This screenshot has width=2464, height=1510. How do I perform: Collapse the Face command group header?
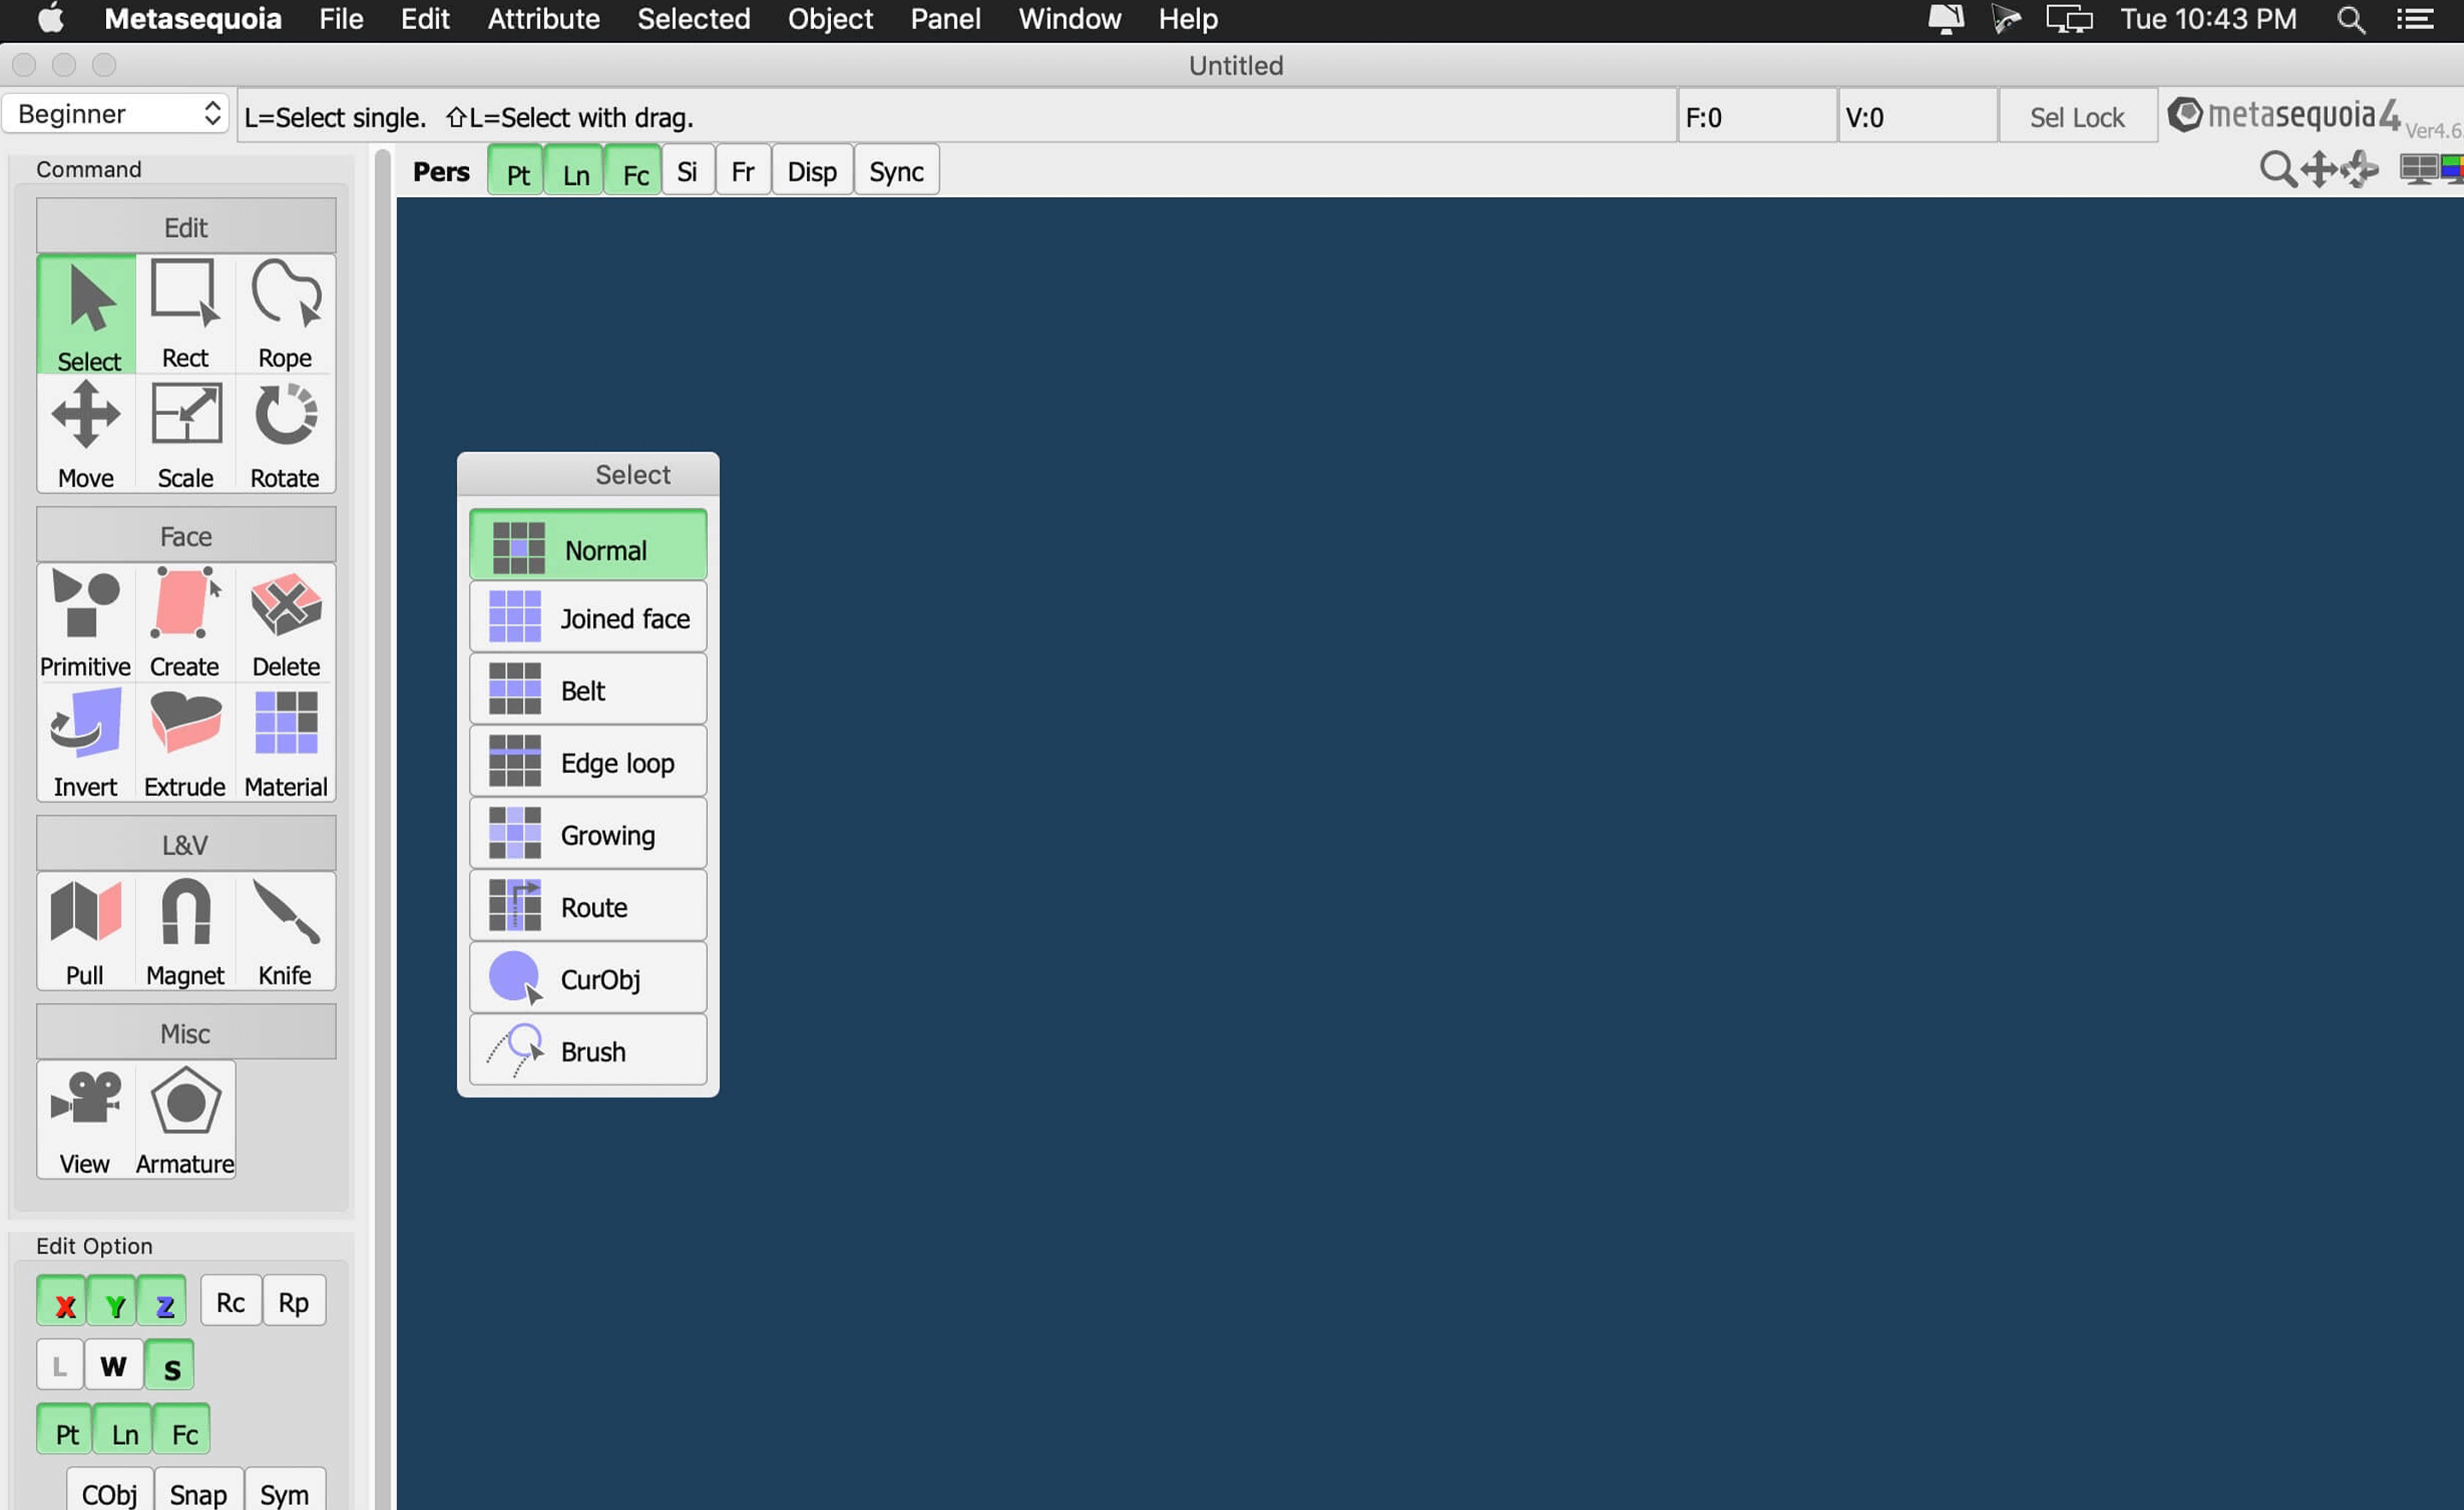[186, 536]
